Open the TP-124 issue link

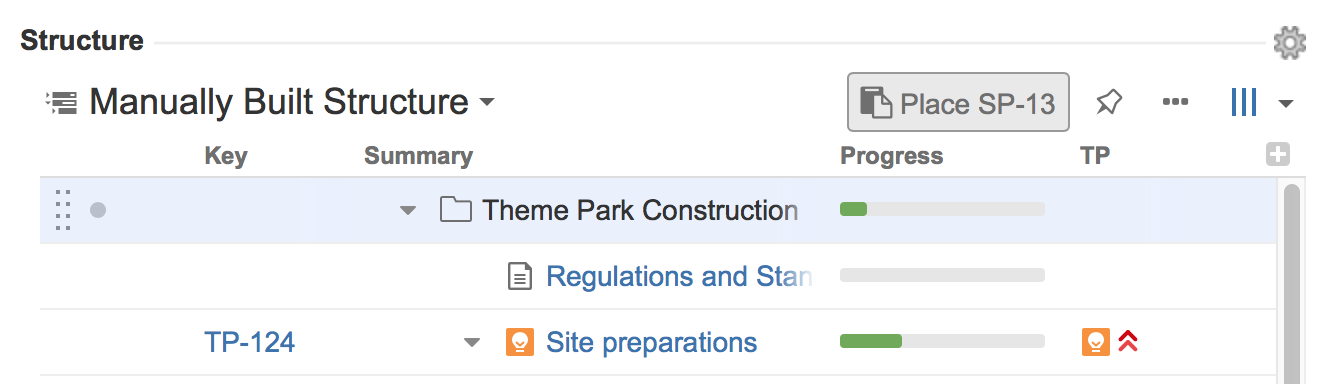(250, 342)
